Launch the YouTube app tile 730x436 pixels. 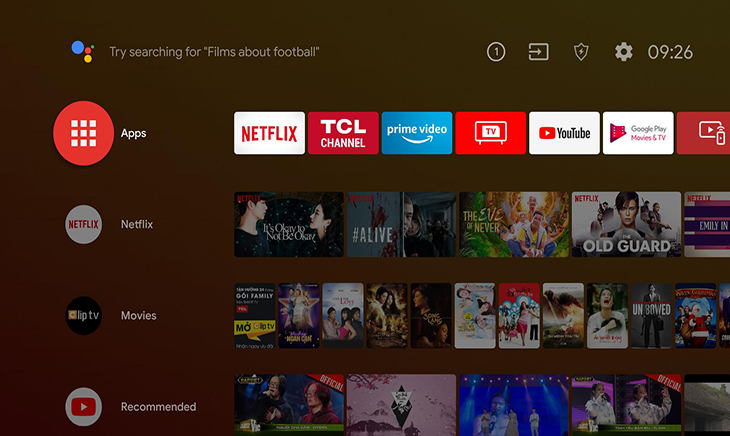[x=564, y=133]
